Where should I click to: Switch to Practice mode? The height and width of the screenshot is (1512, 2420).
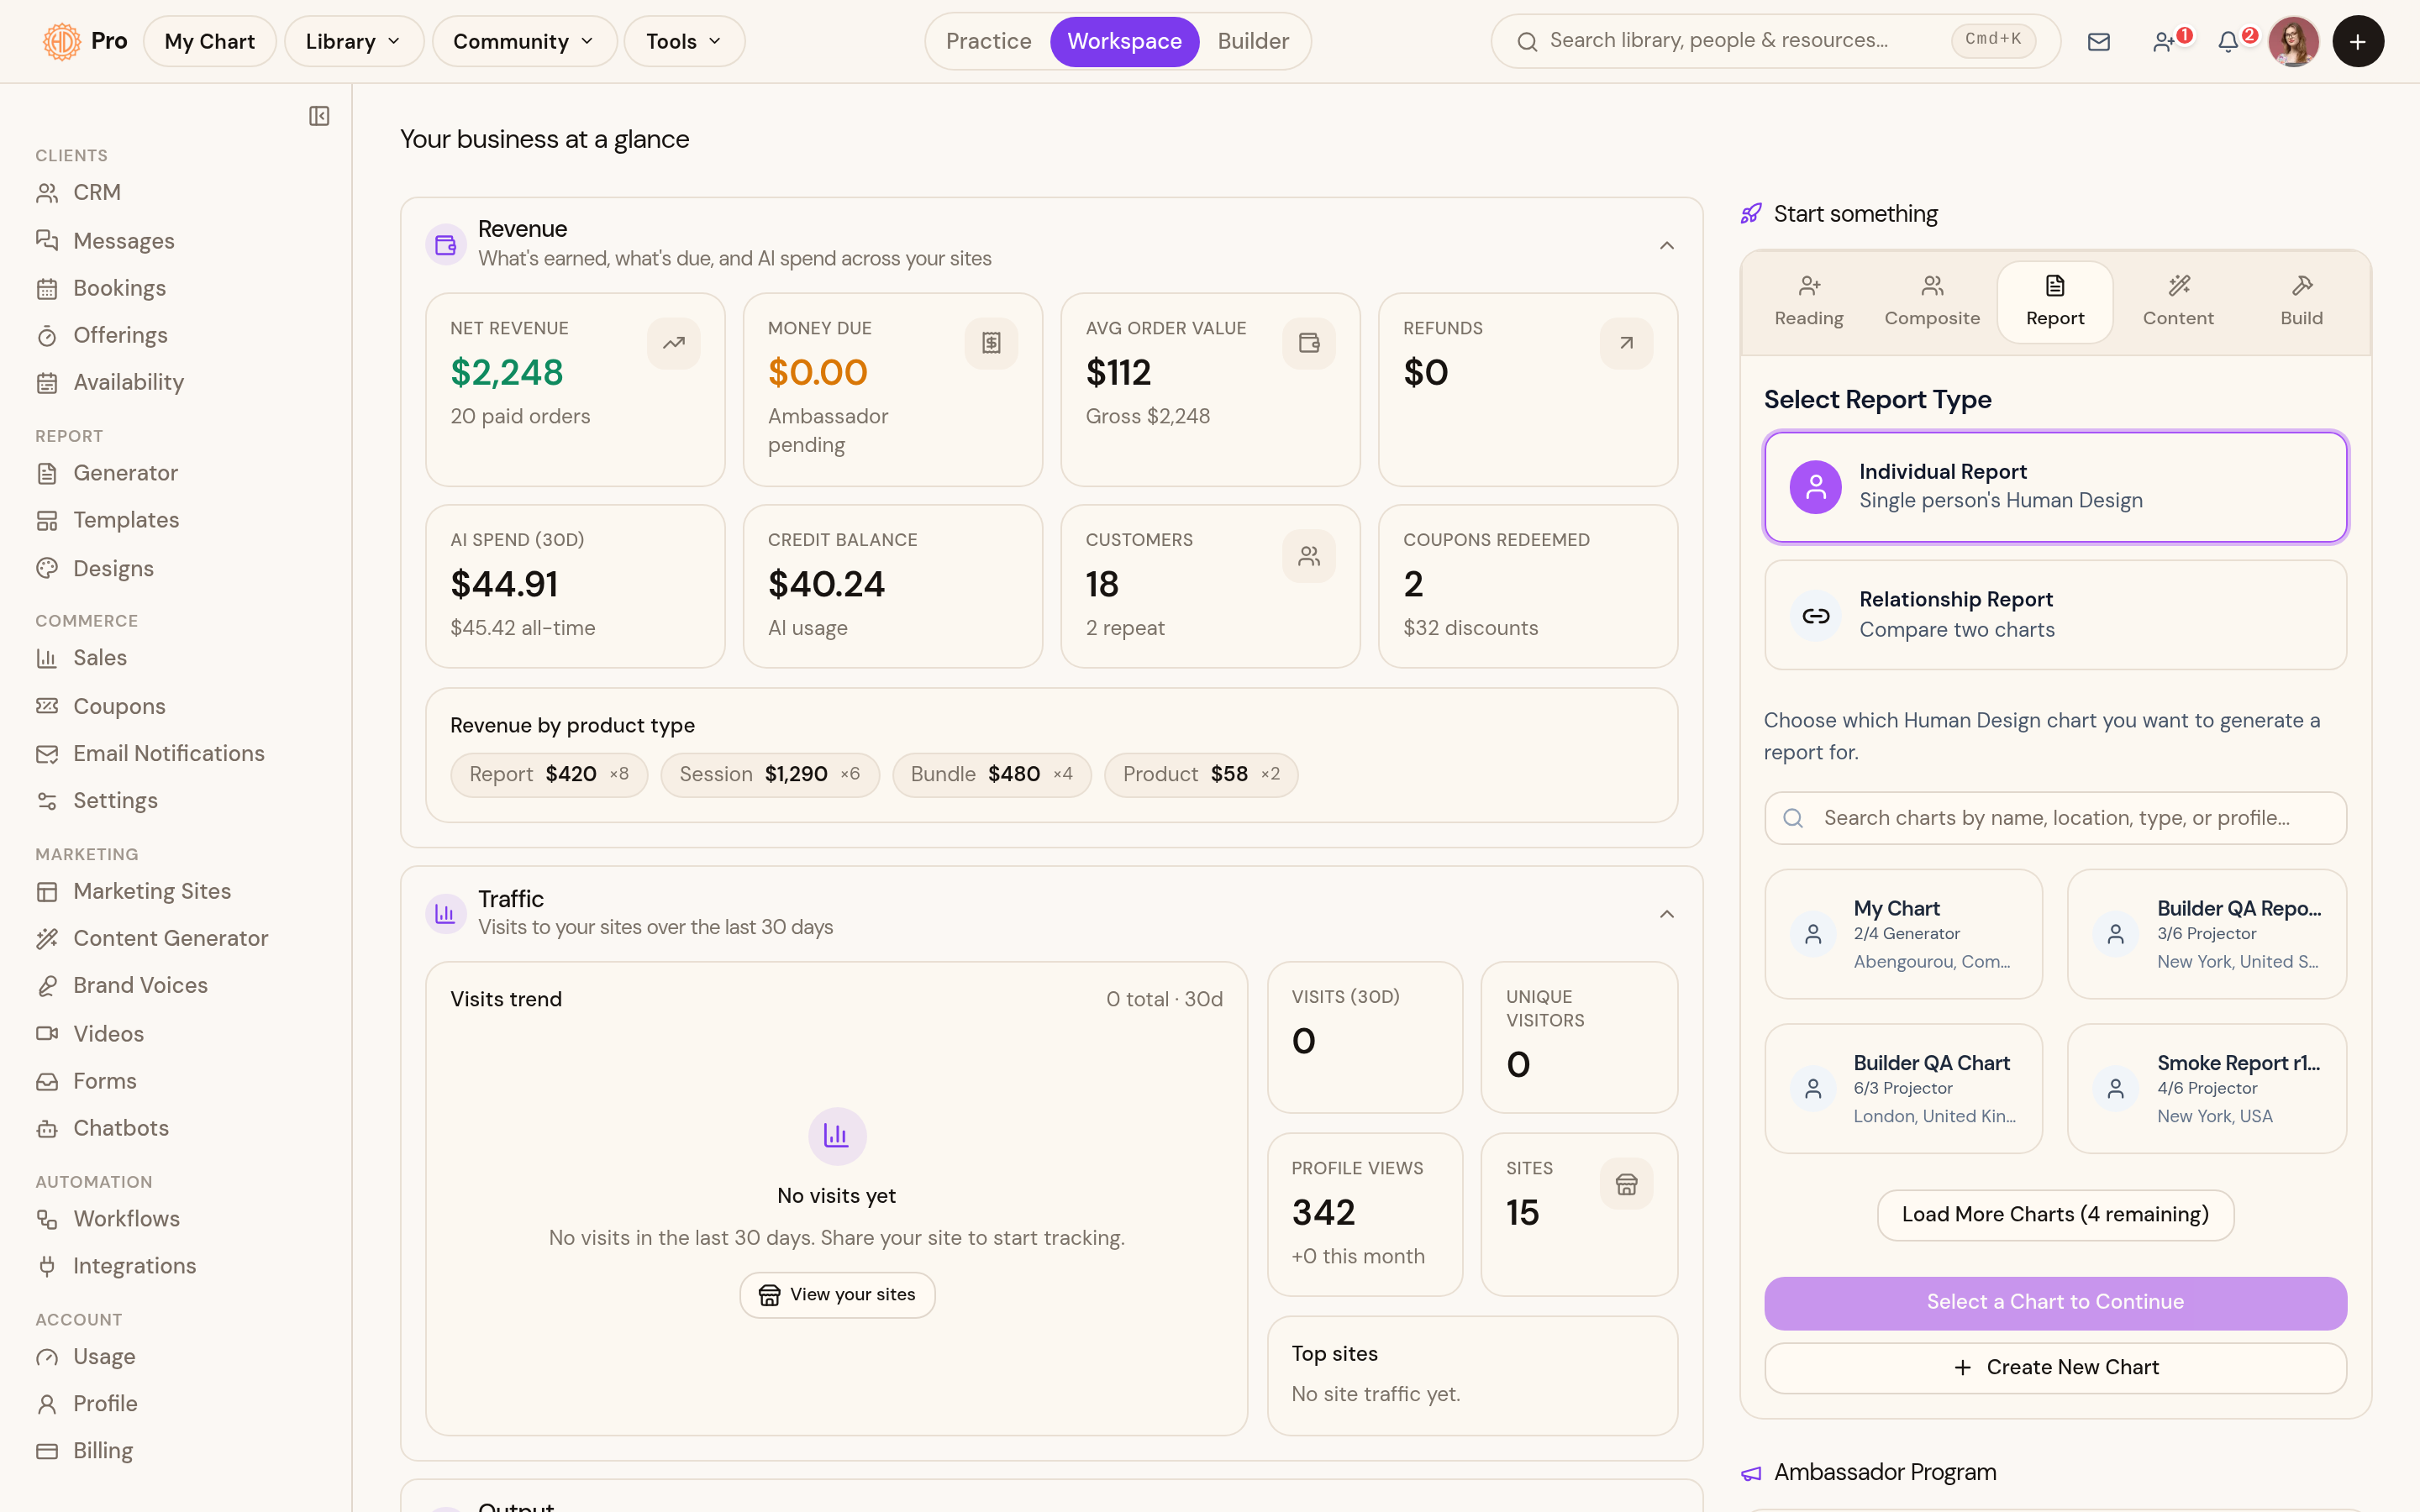988,41
